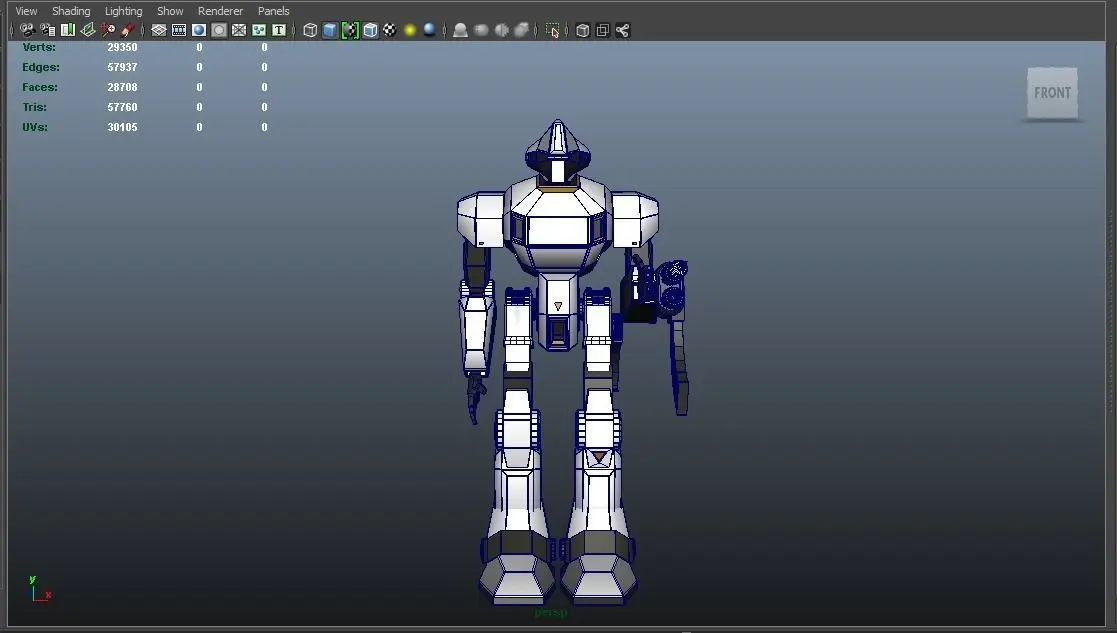Click the "Edges:" label
Viewport: 1117px width, 633px height.
coord(41,67)
